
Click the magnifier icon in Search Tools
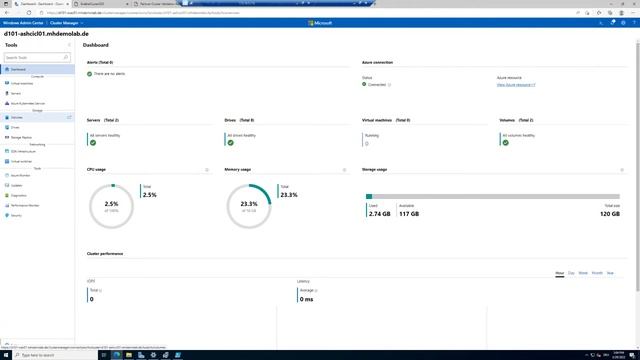click(66, 58)
